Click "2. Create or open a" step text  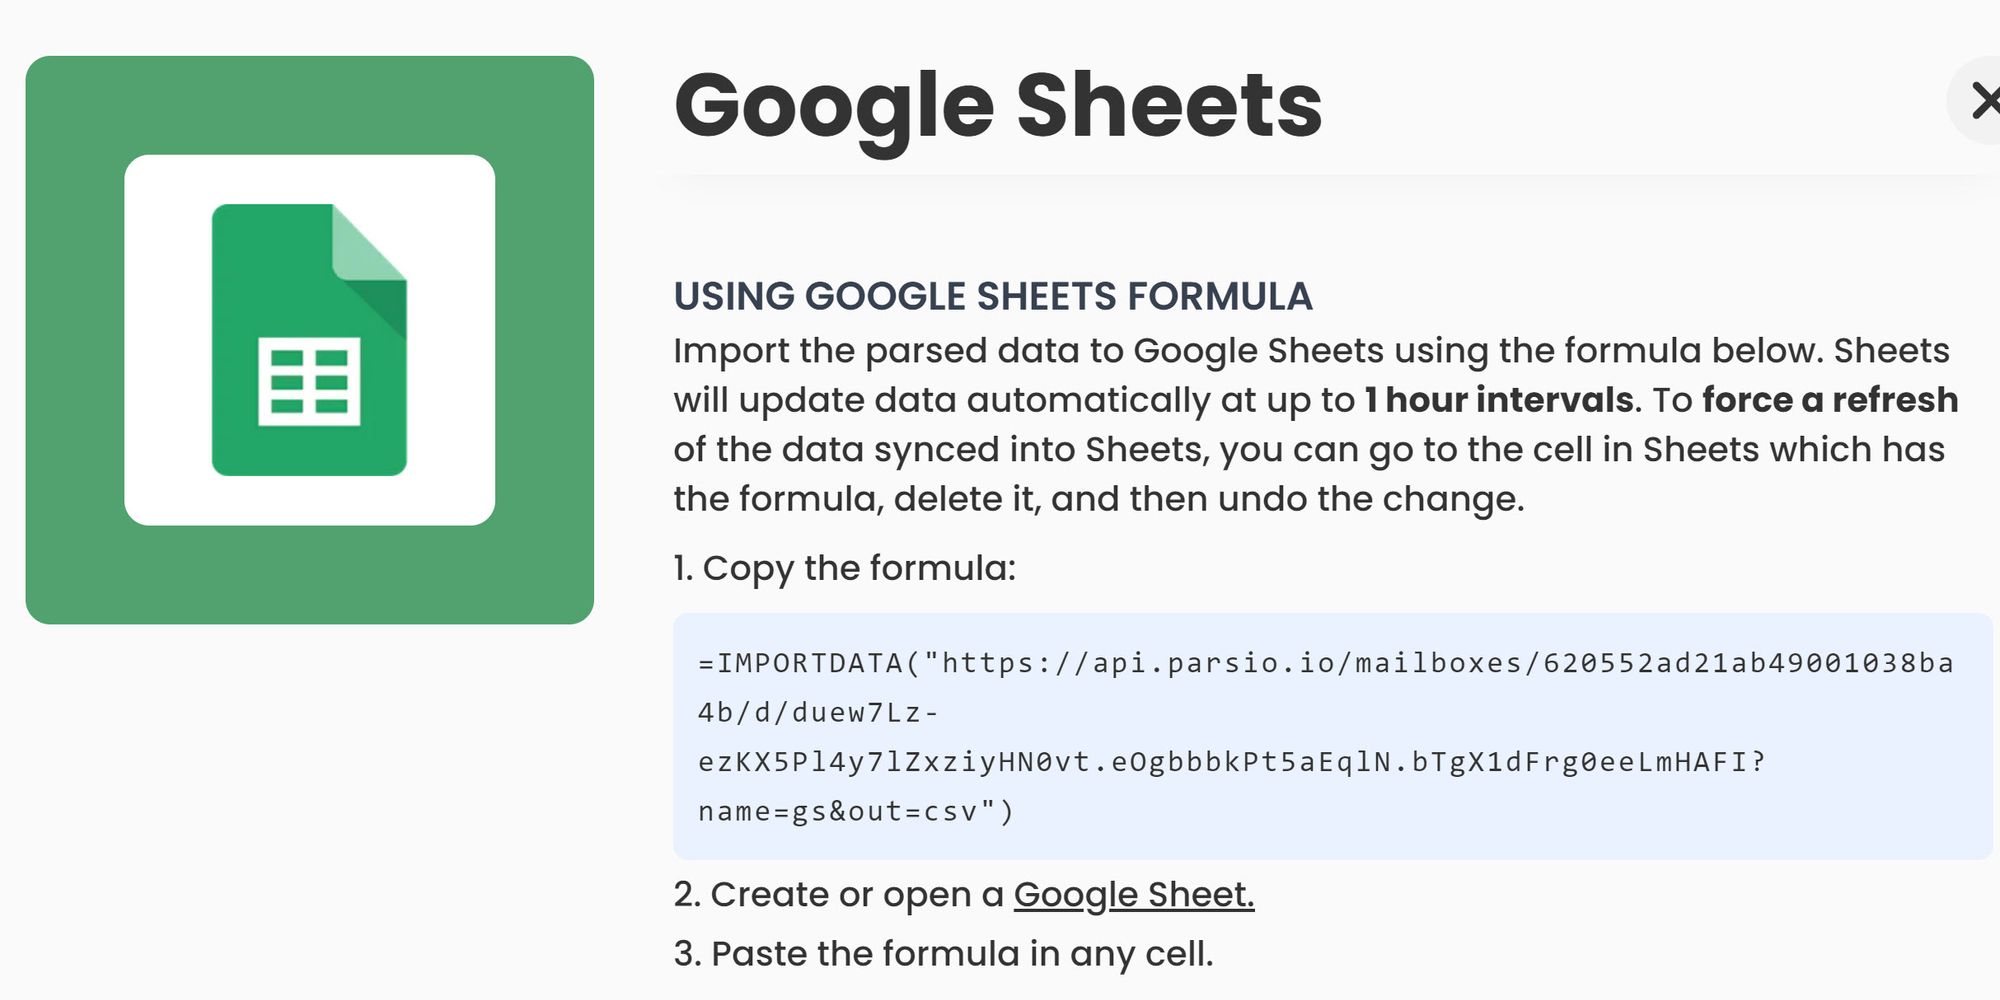[x=838, y=894]
